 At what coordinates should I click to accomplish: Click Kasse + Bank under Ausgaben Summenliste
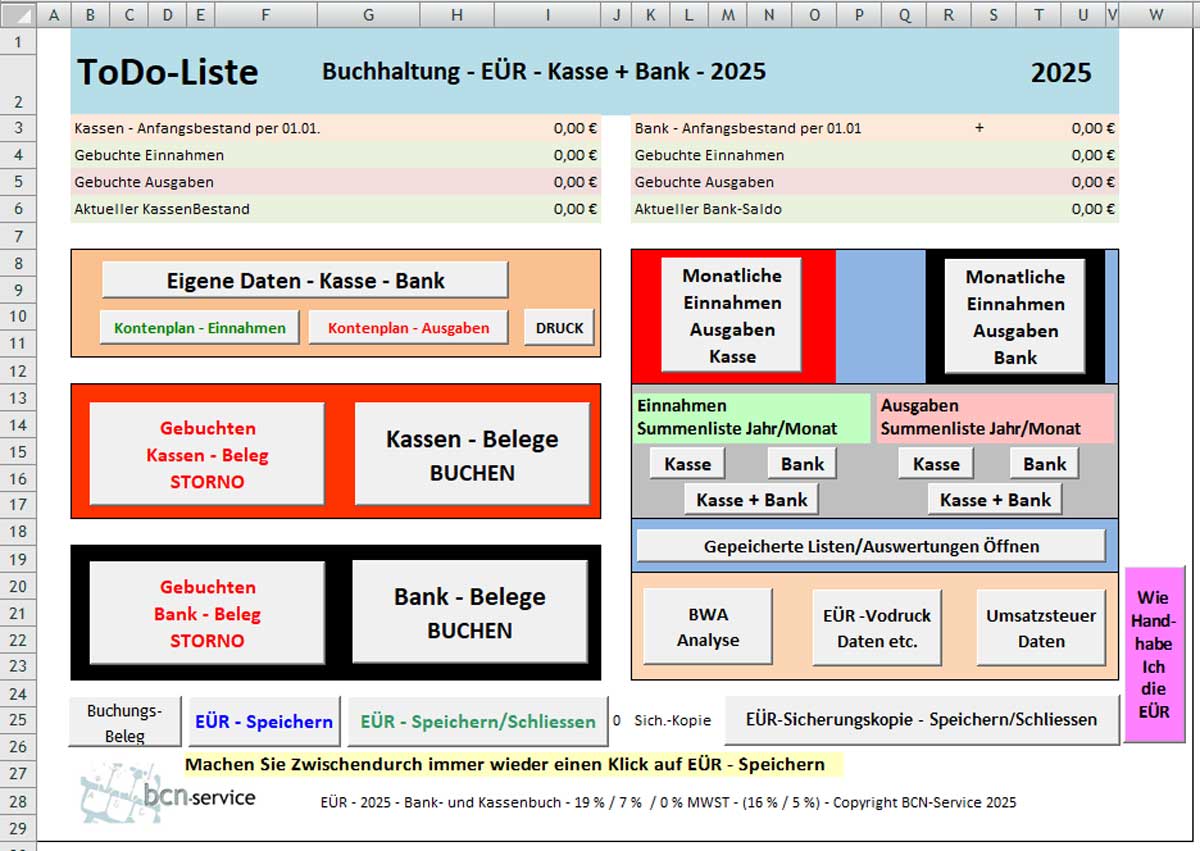(995, 499)
